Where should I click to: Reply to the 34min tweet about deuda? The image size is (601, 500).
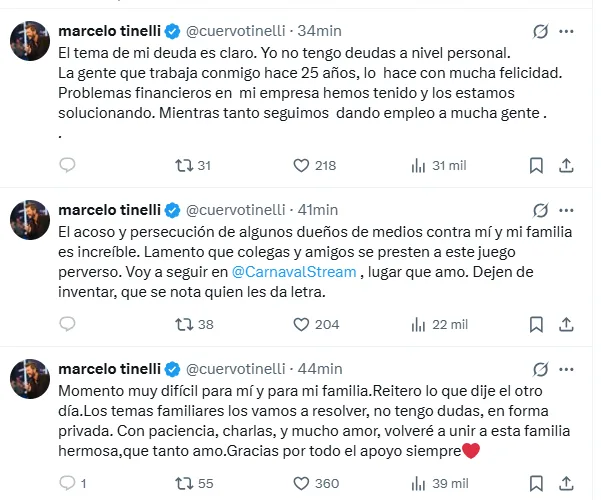(x=68, y=165)
